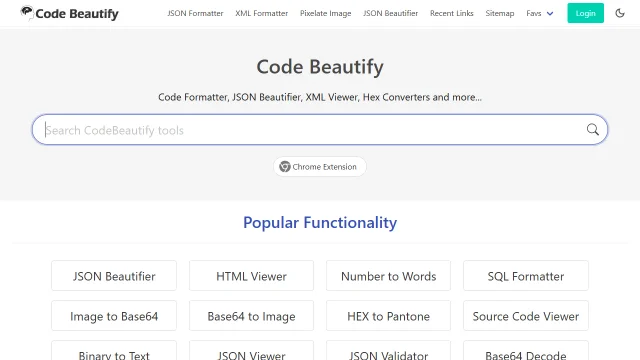Click the green Login button

585,13
